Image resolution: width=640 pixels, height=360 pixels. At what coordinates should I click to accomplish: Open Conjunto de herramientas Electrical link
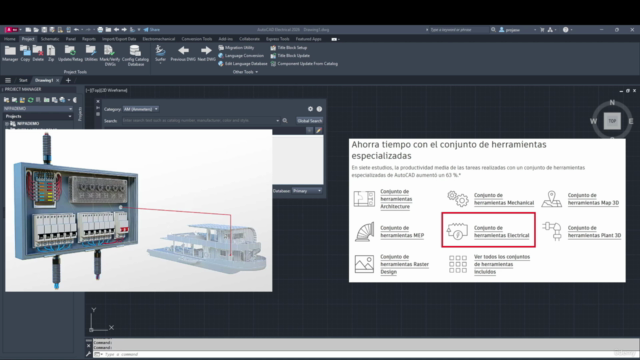(501, 231)
